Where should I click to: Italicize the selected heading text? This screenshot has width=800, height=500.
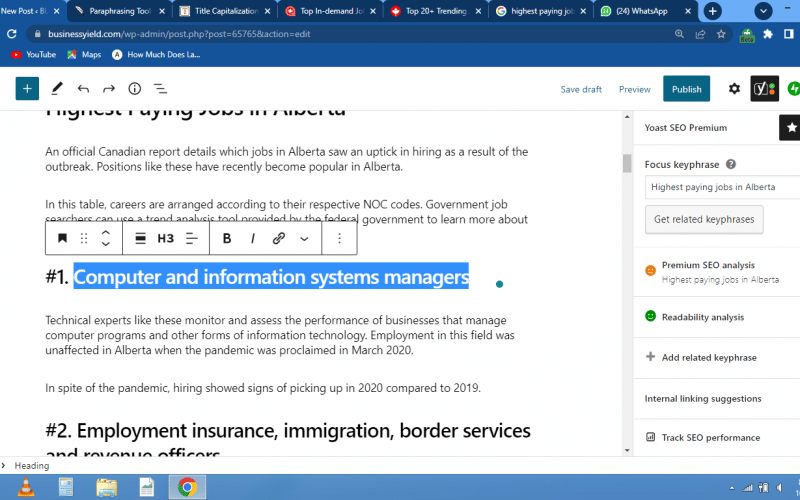pos(253,238)
